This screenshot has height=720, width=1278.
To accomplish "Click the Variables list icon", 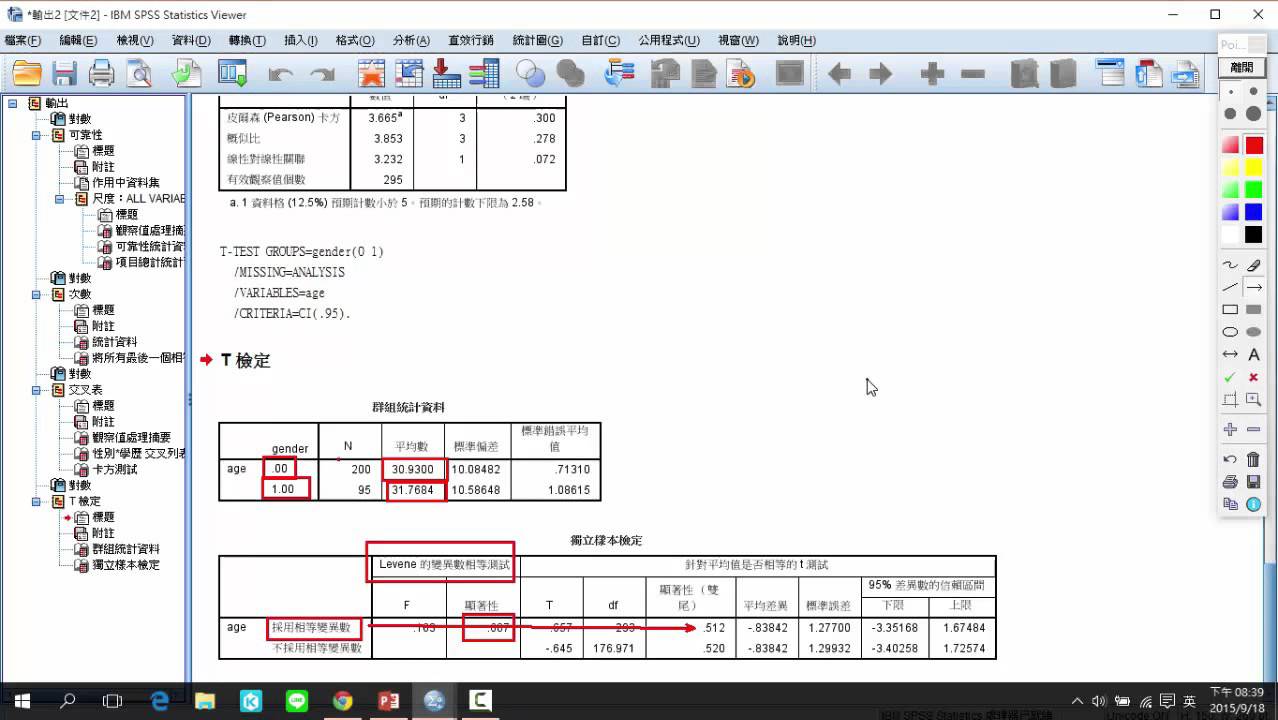I will [484, 73].
